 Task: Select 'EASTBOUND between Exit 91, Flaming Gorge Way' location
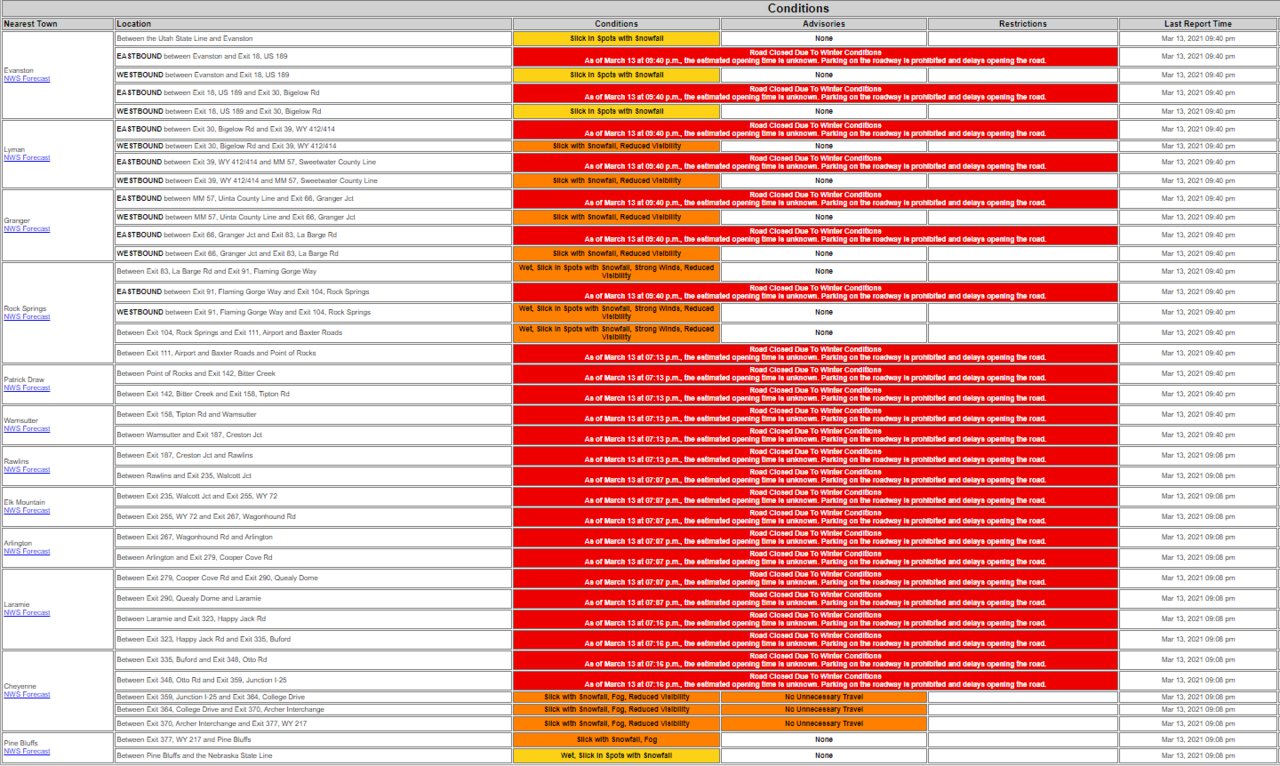click(x=314, y=292)
